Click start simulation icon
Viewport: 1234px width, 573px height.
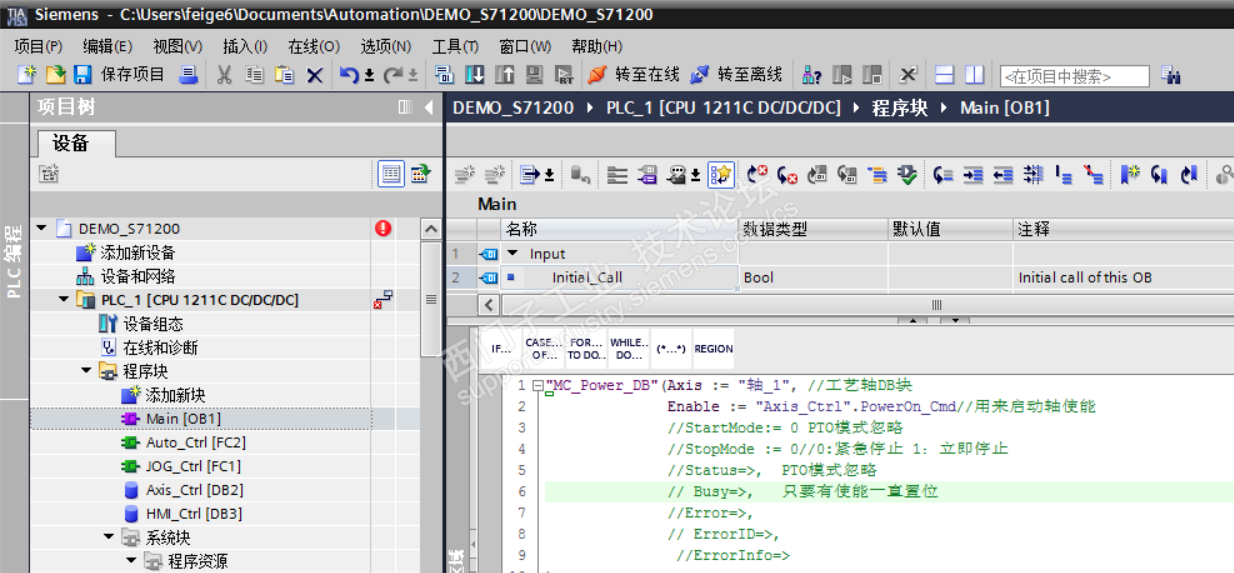pos(535,75)
